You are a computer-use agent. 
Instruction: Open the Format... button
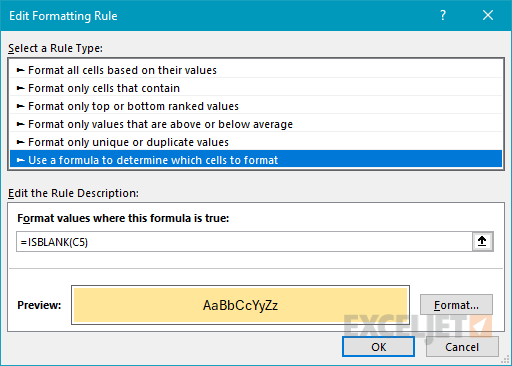pyautogui.click(x=456, y=305)
